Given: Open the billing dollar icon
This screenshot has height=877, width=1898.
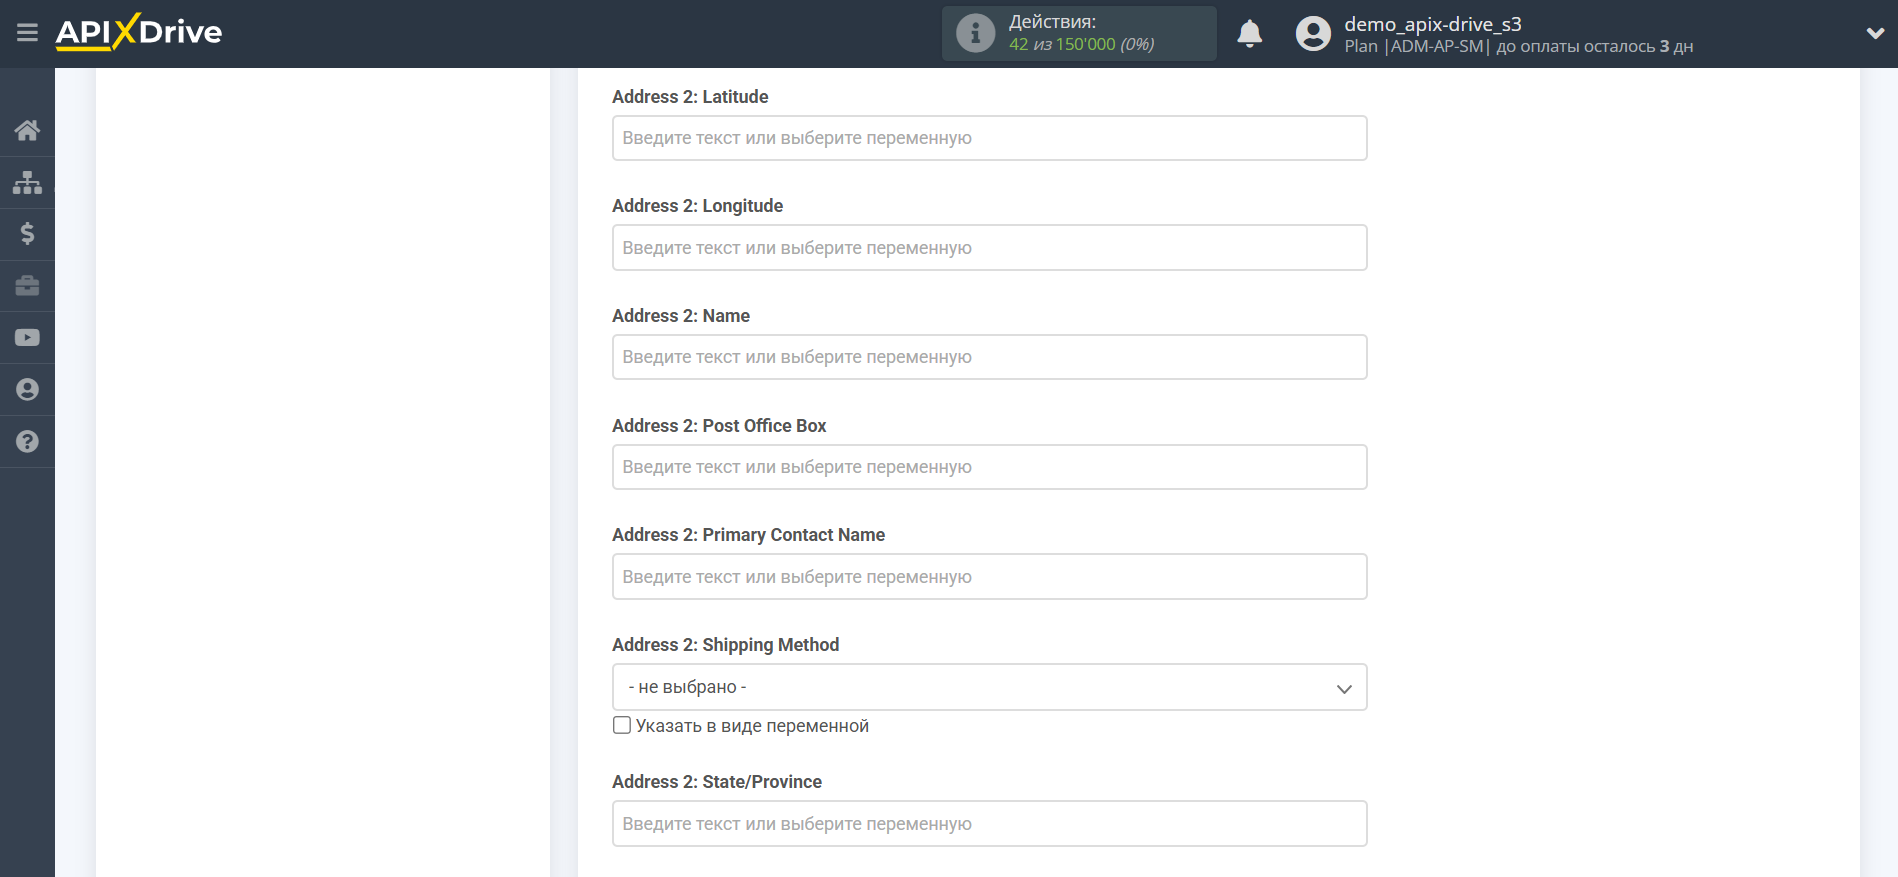Looking at the screenshot, I should pos(27,234).
